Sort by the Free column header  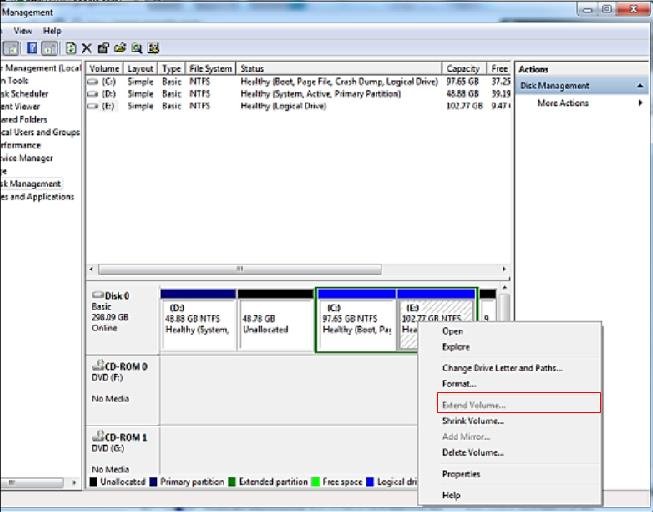point(499,69)
